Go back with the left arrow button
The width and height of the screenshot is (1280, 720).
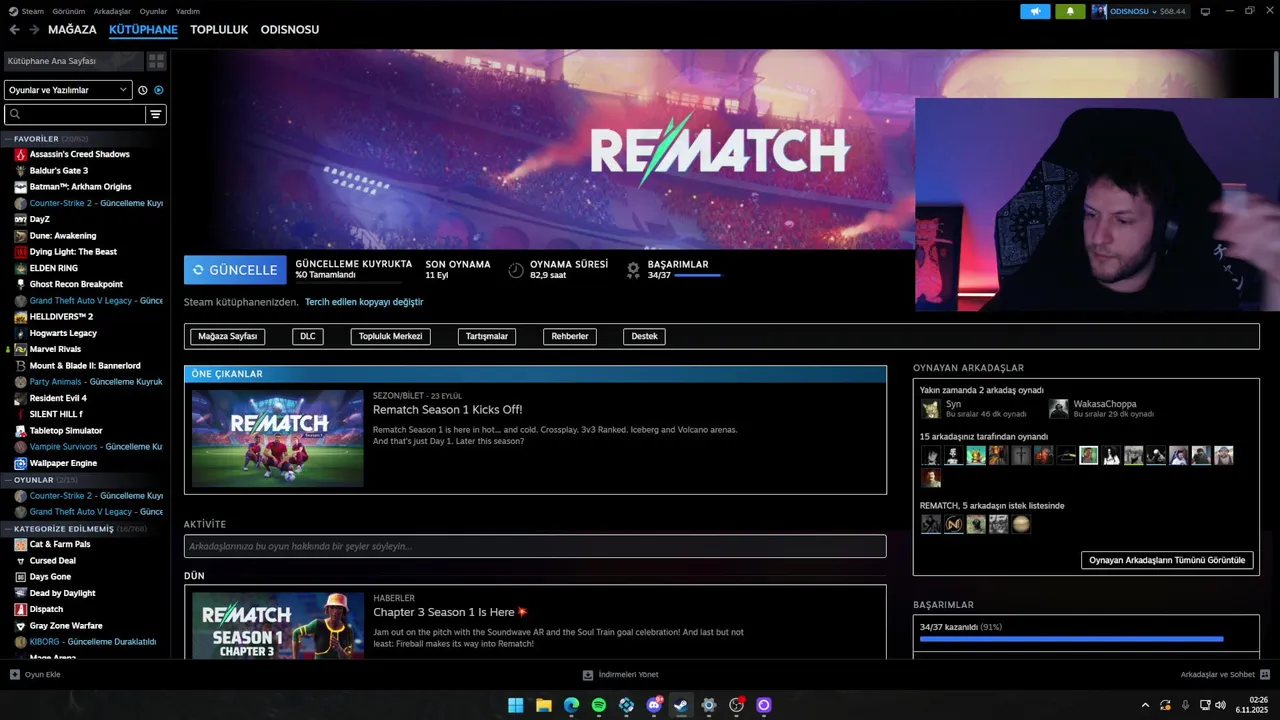(x=14, y=30)
